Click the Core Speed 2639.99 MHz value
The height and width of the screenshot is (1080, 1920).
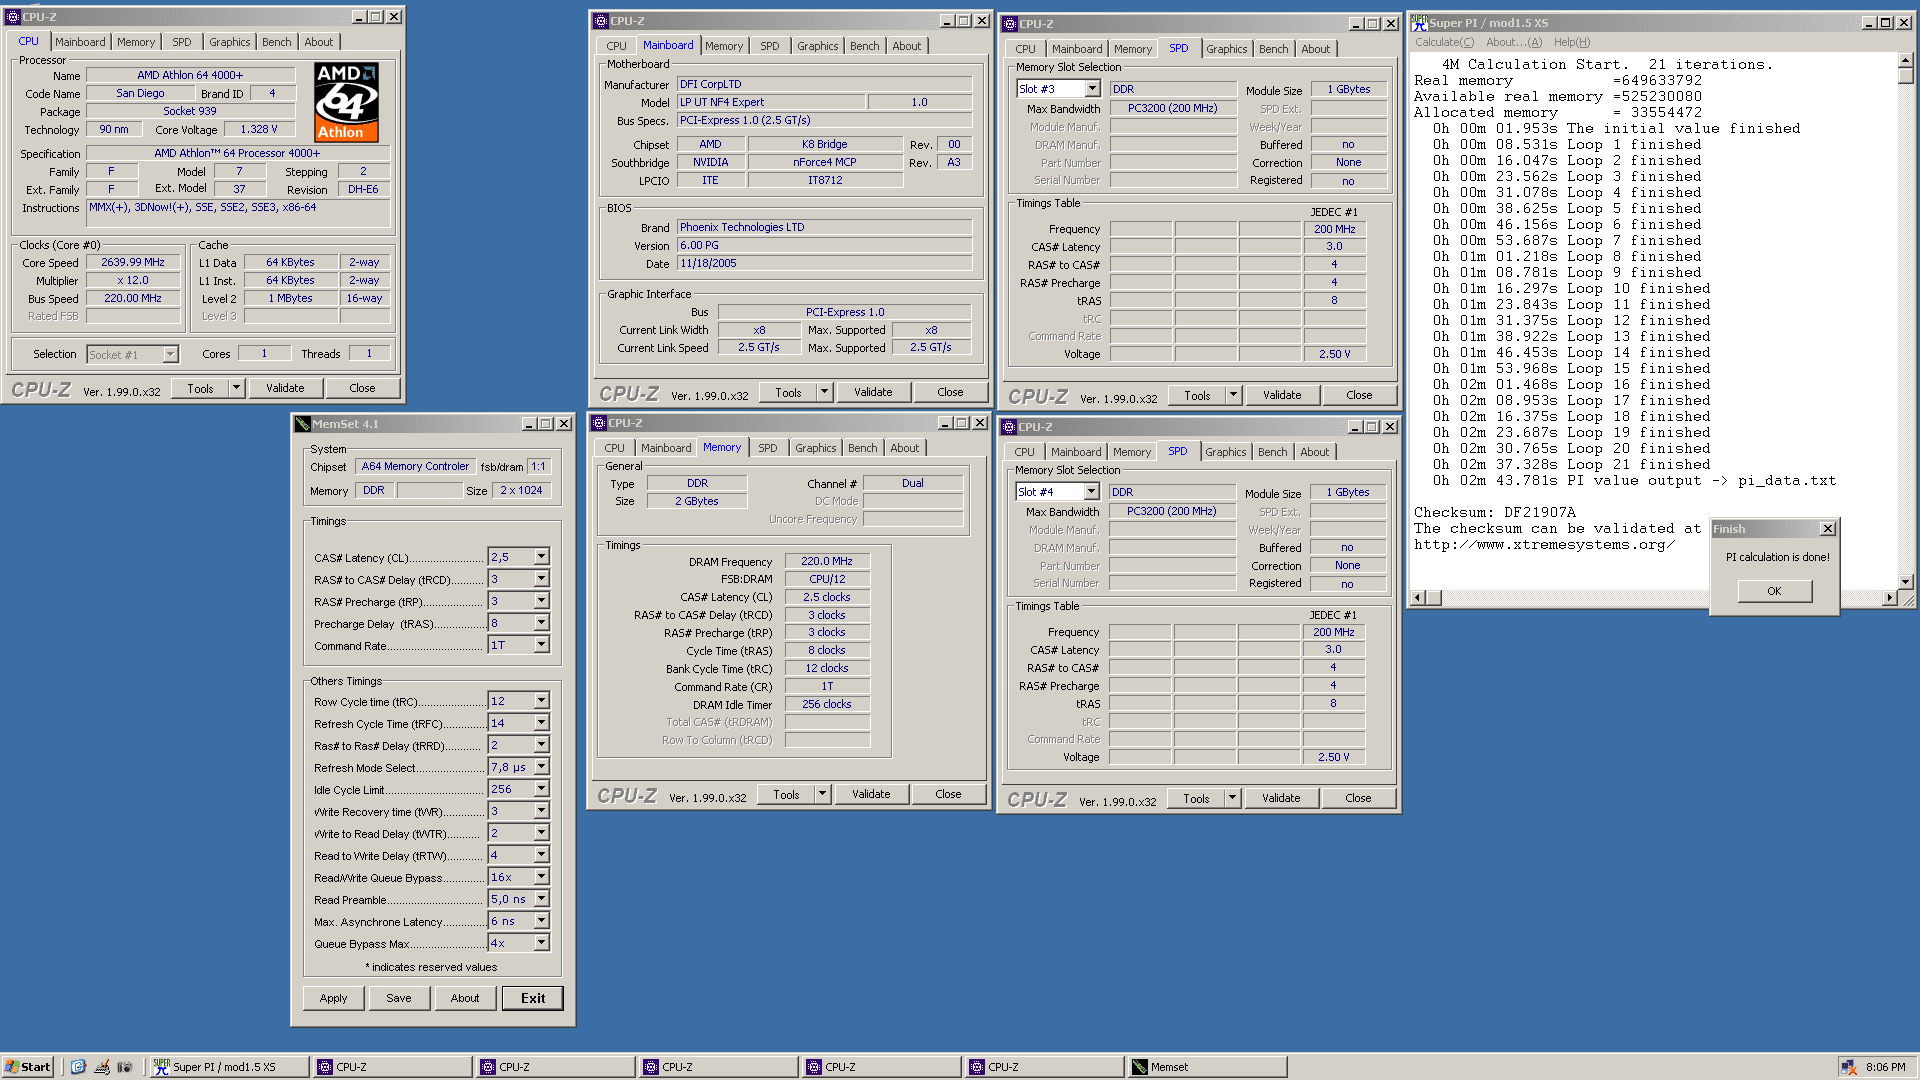pyautogui.click(x=133, y=262)
